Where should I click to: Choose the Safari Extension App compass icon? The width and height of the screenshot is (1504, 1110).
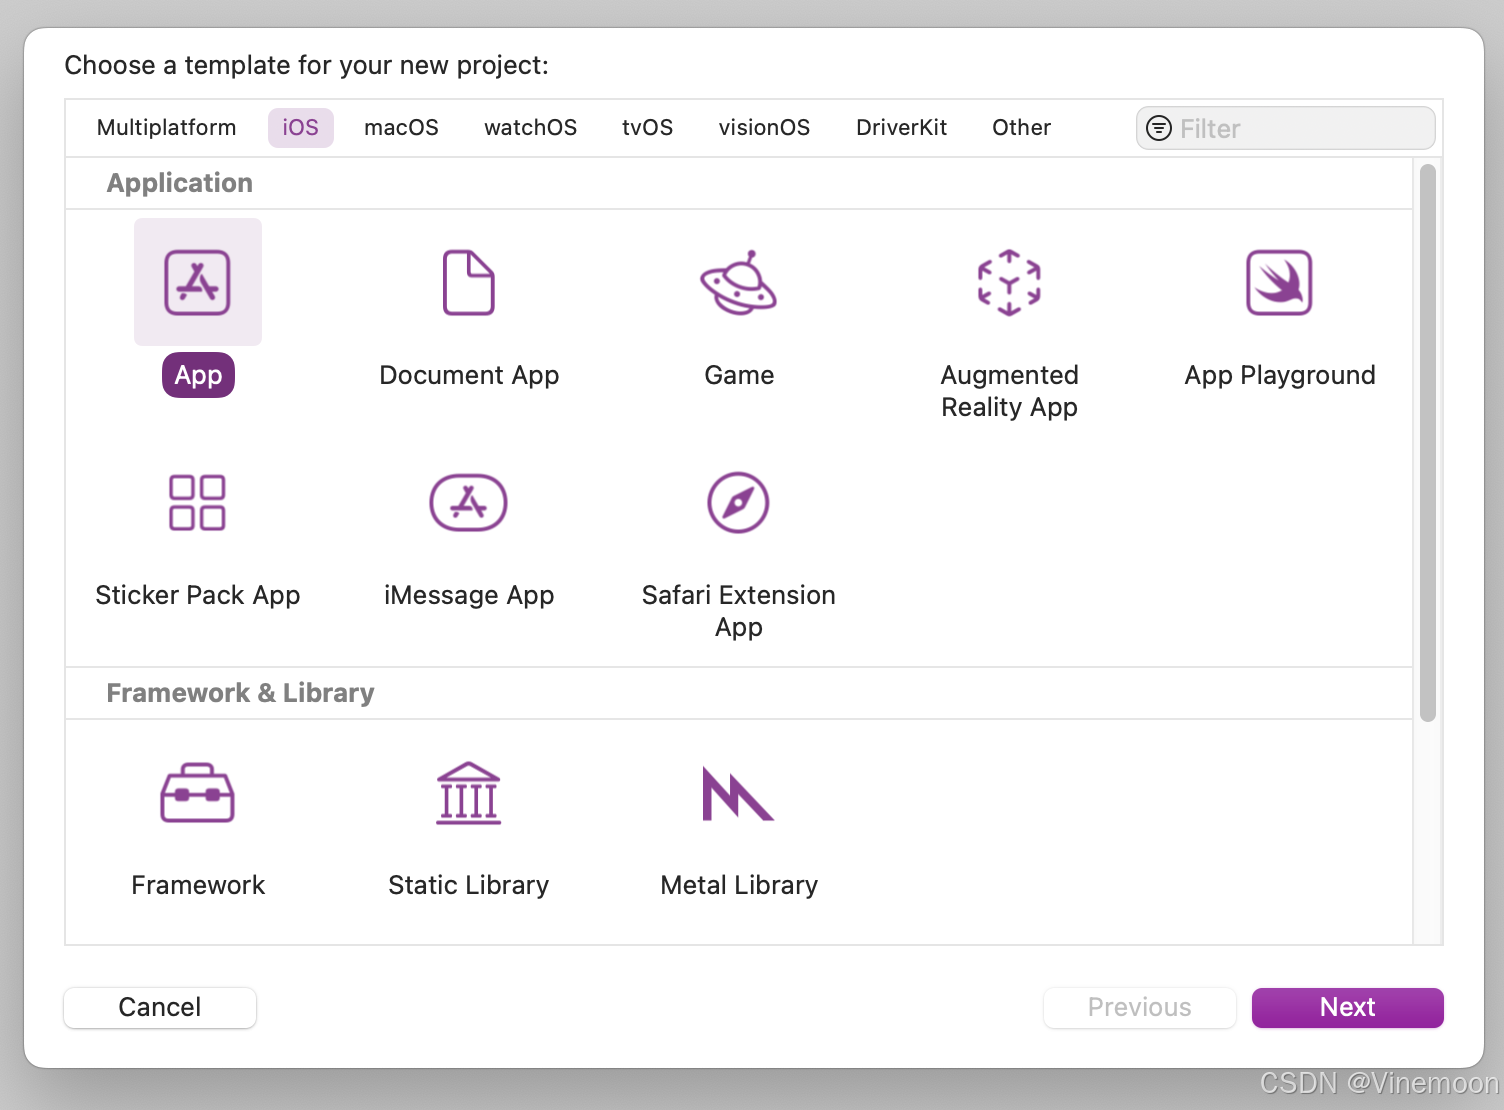tap(739, 502)
